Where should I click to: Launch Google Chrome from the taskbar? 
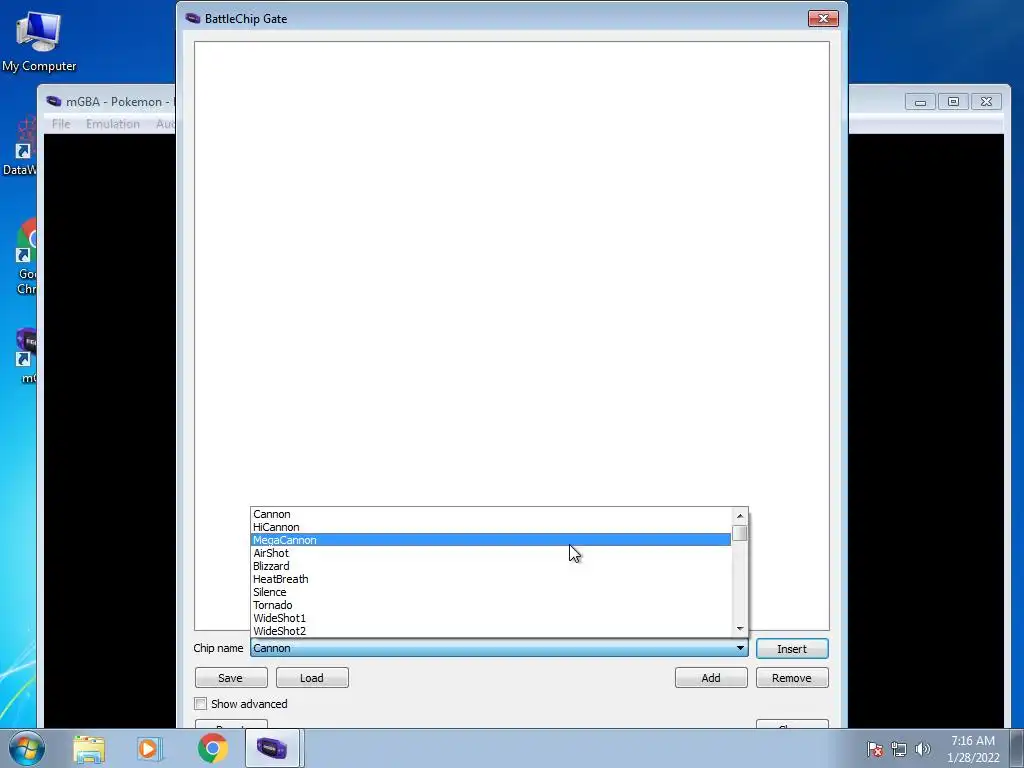212,748
